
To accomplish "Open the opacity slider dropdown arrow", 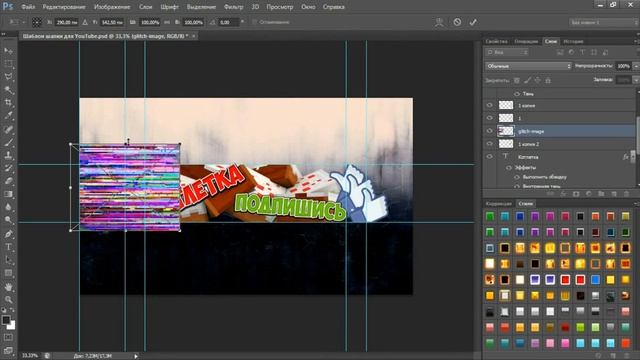I will tap(636, 66).
